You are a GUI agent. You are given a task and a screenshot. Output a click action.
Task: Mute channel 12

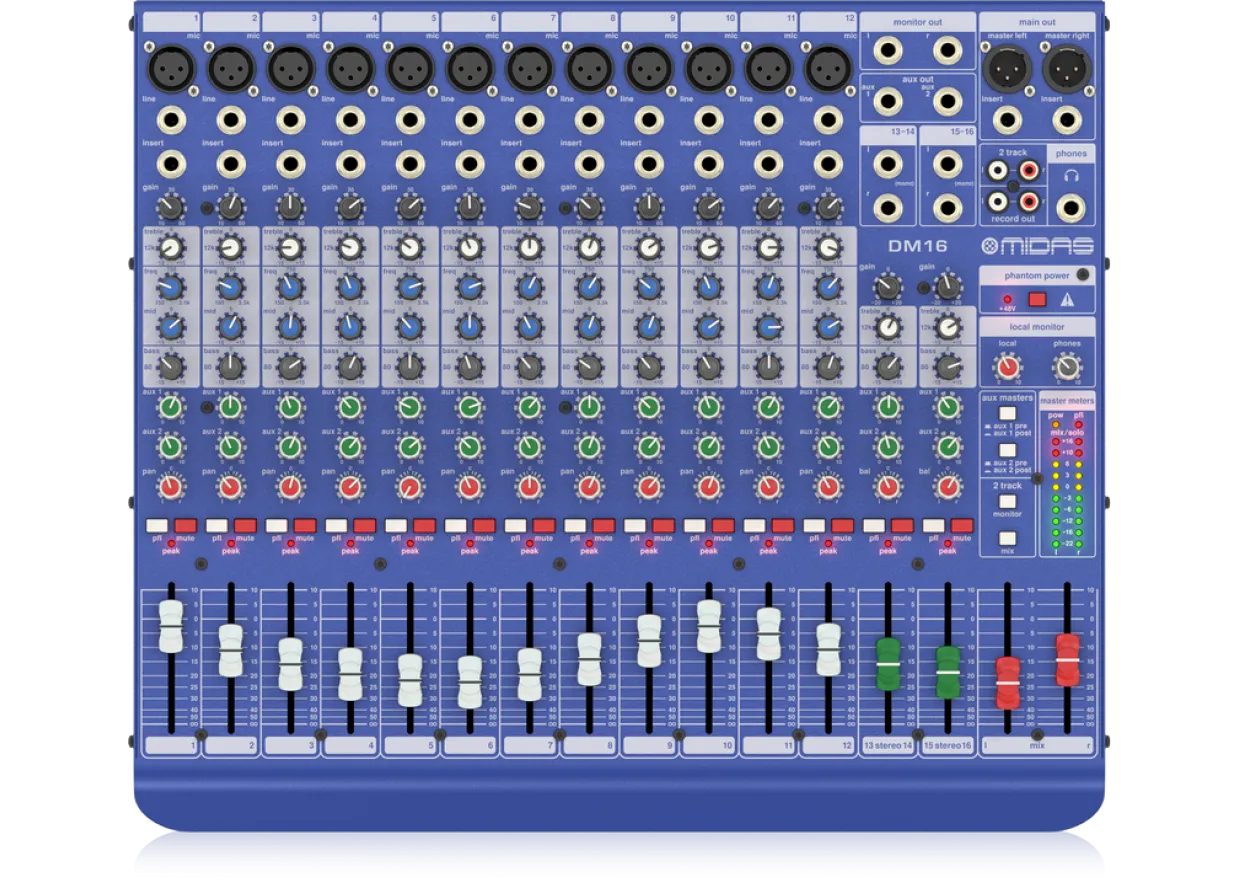pos(843,525)
